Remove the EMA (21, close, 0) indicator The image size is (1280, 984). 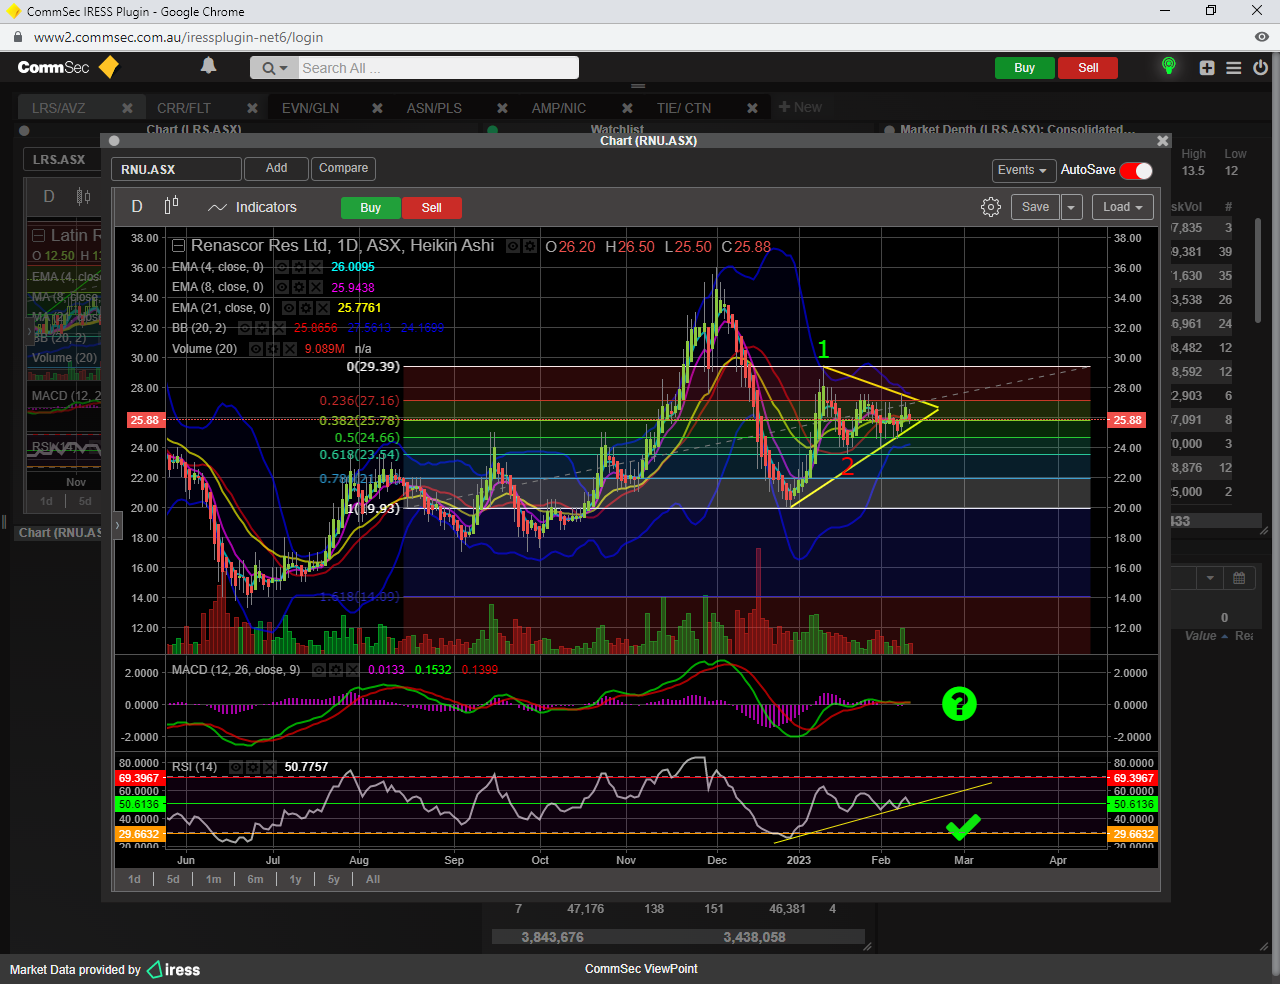(x=322, y=308)
